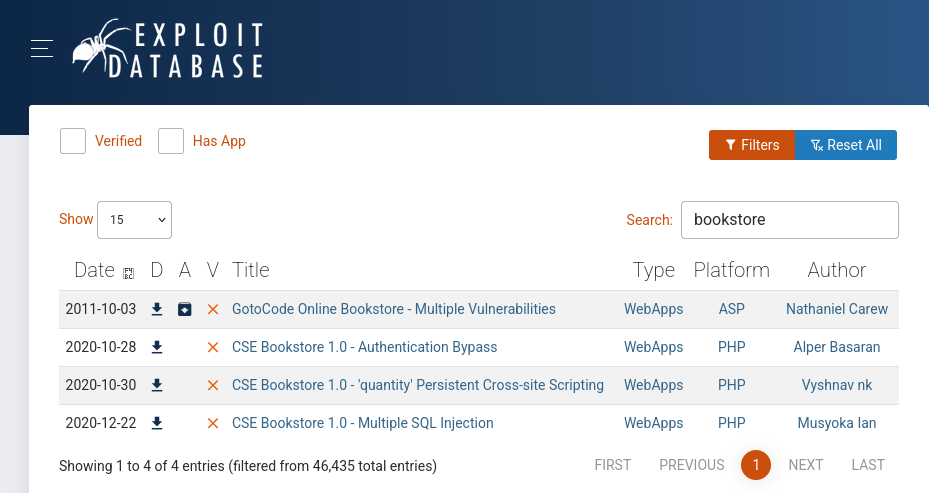
Task: Select the ASP platform link
Action: [x=732, y=309]
